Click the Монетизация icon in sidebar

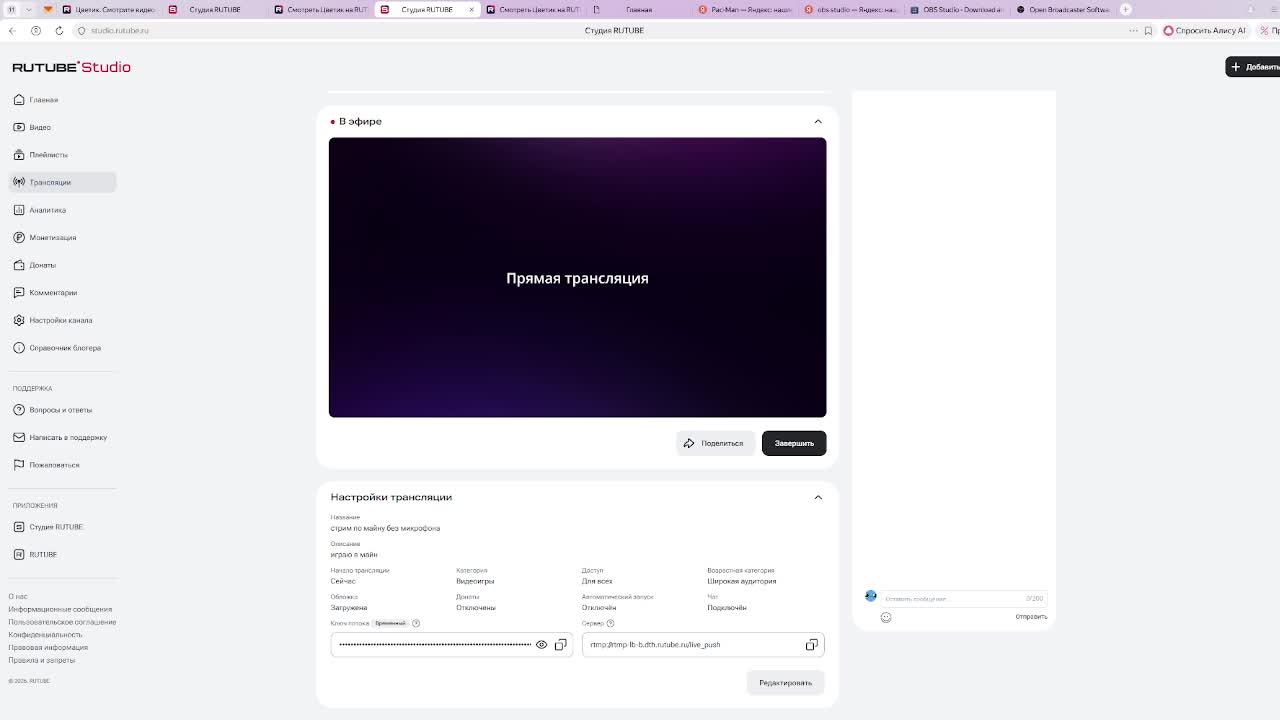point(19,237)
